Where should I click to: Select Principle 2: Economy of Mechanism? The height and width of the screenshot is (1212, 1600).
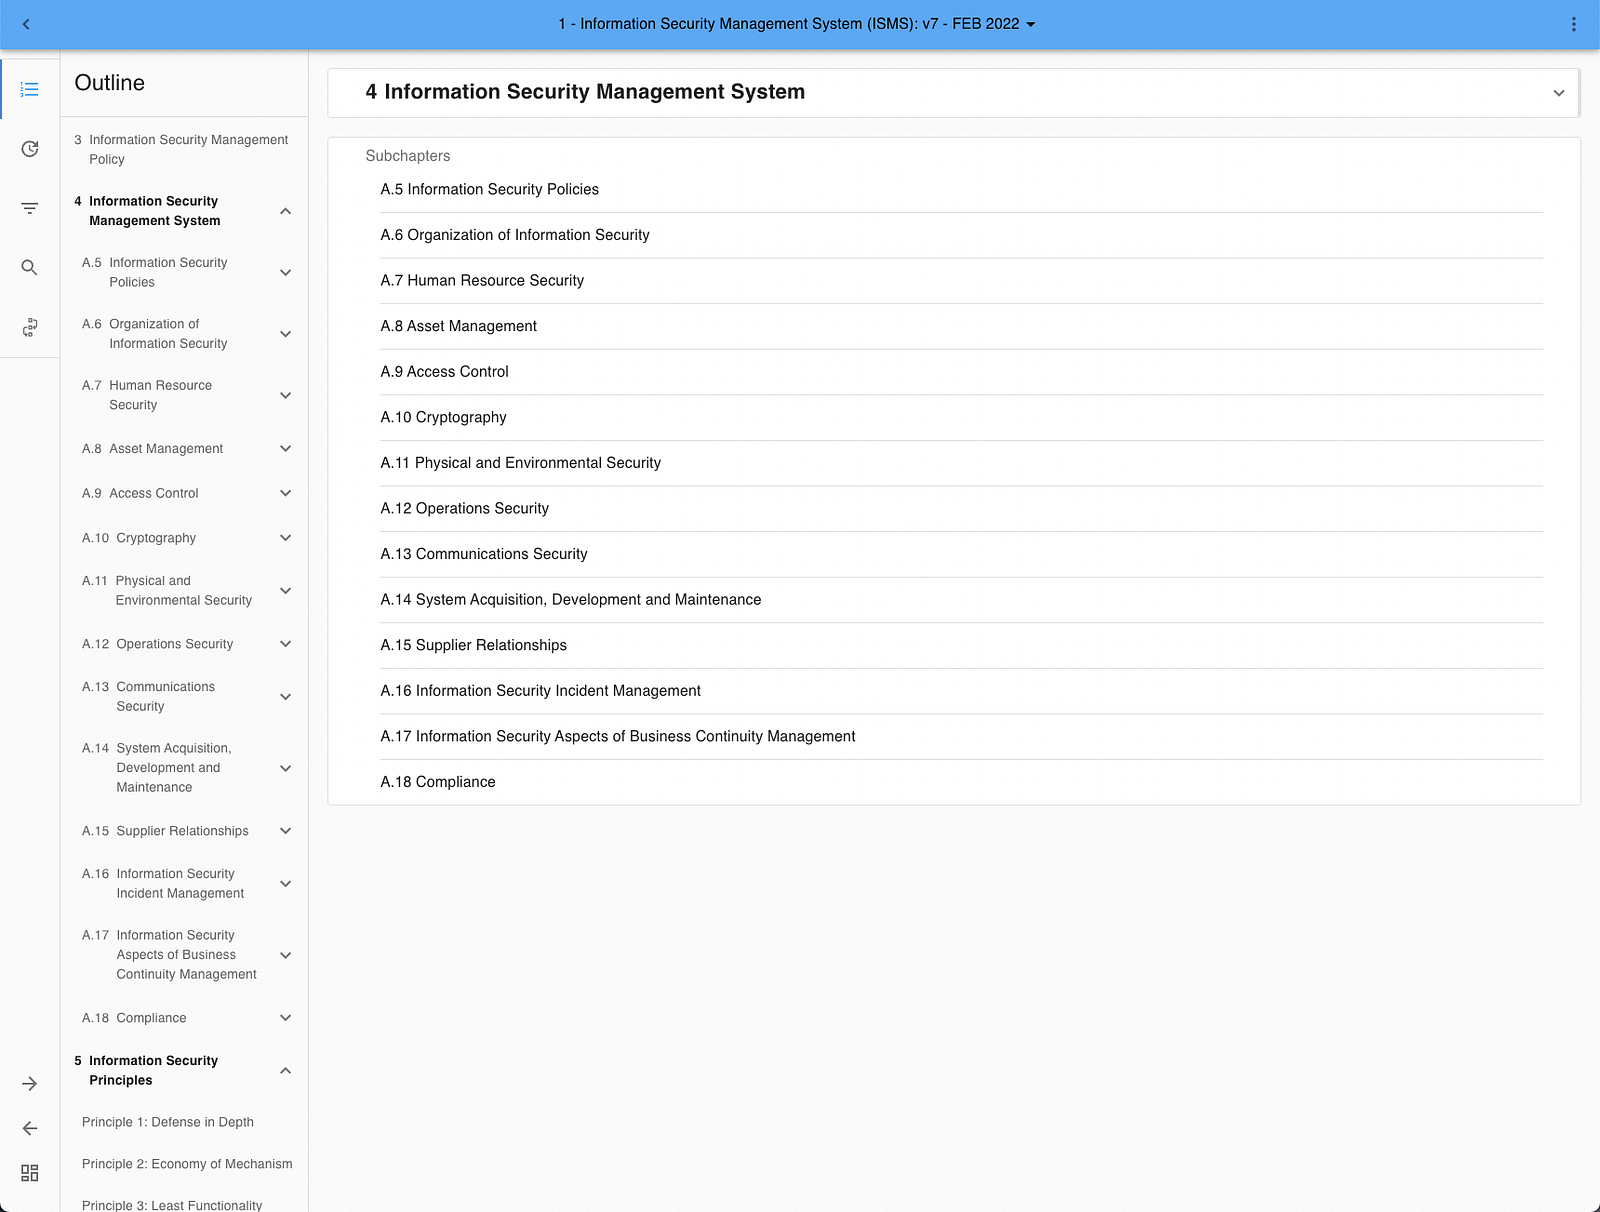click(187, 1164)
